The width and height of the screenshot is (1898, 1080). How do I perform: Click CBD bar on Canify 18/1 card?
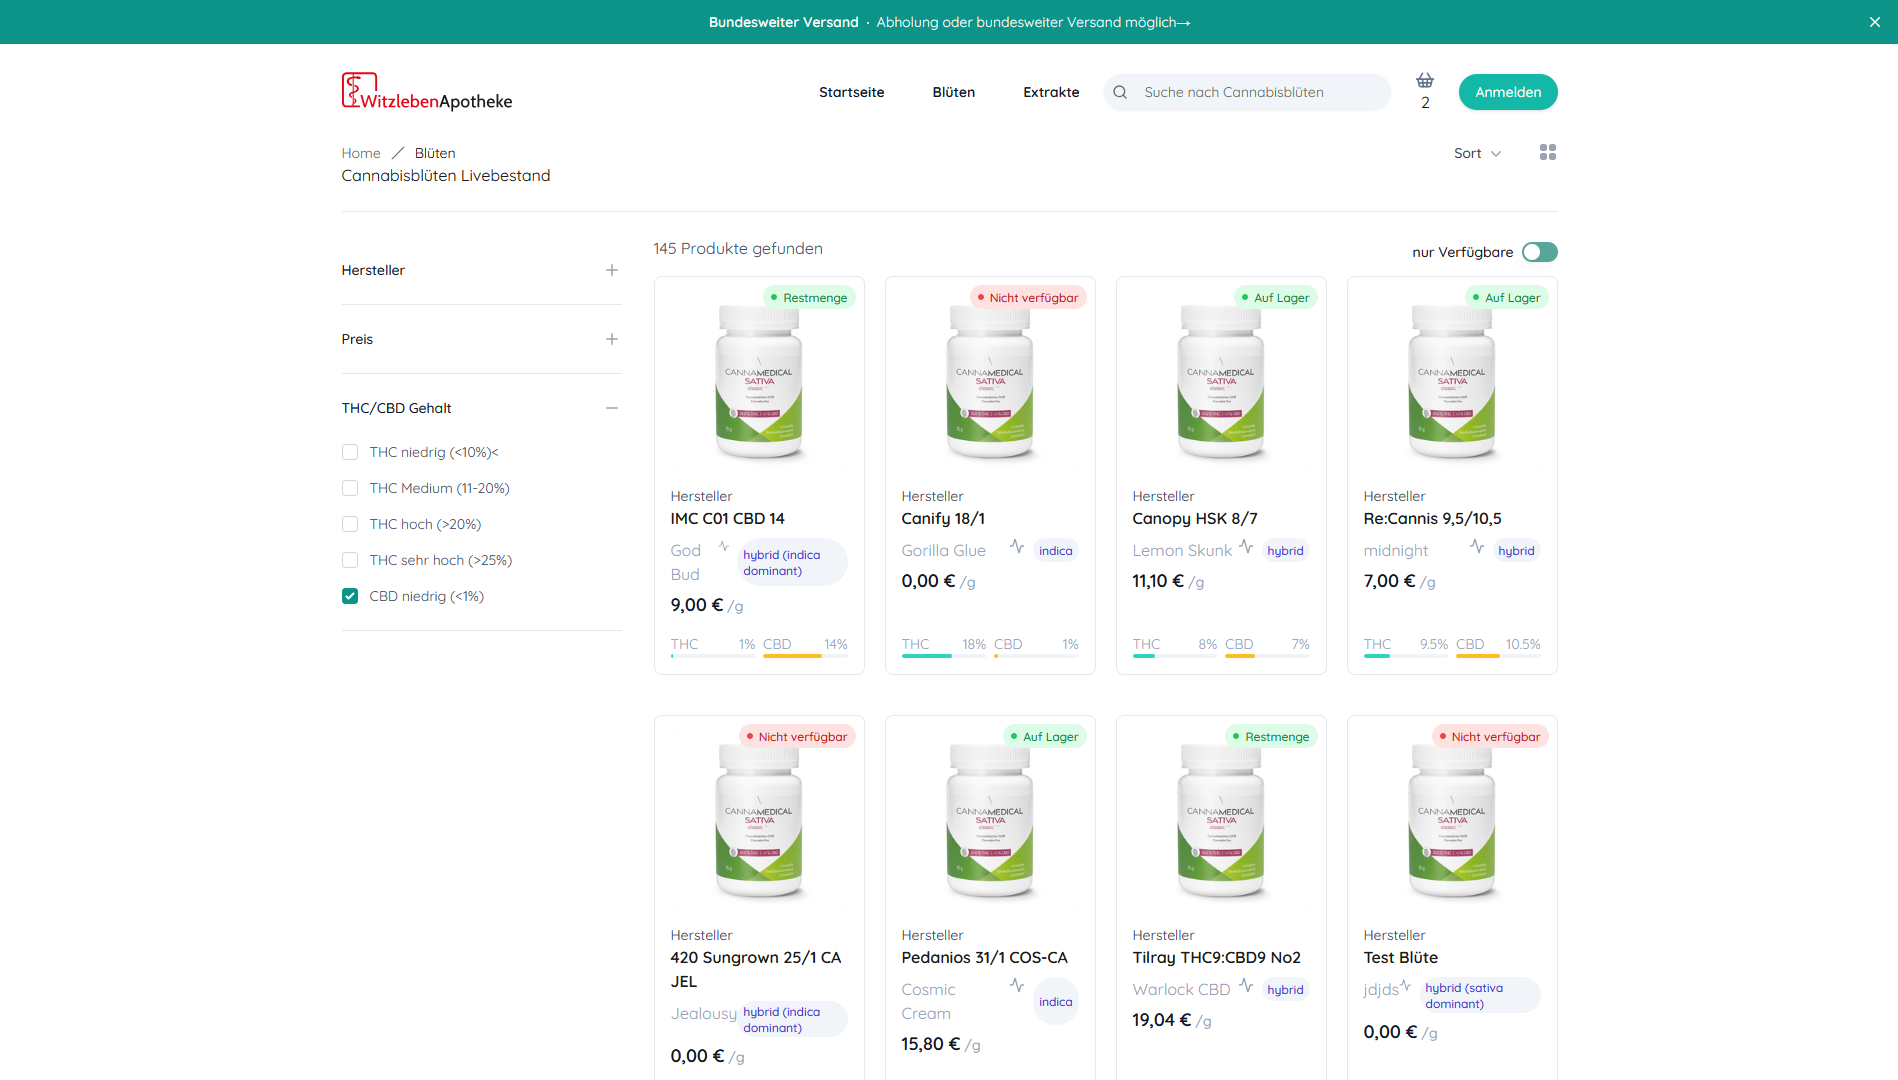coord(1036,656)
